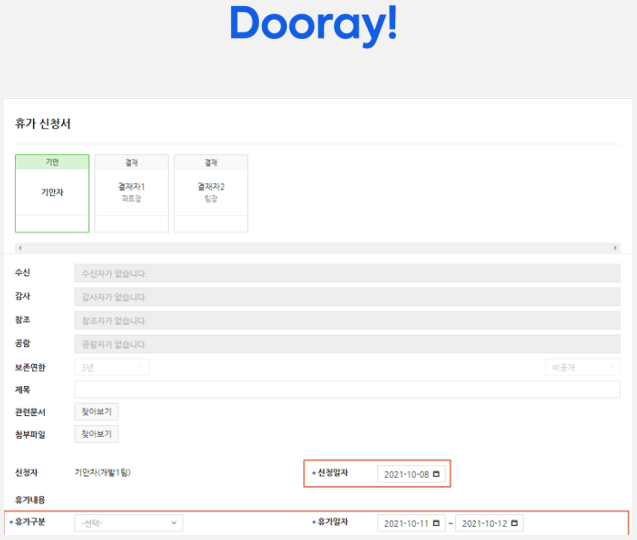This screenshot has width=637, height=540.
Task: Click the 공람 circulation field
Action: 347,344
